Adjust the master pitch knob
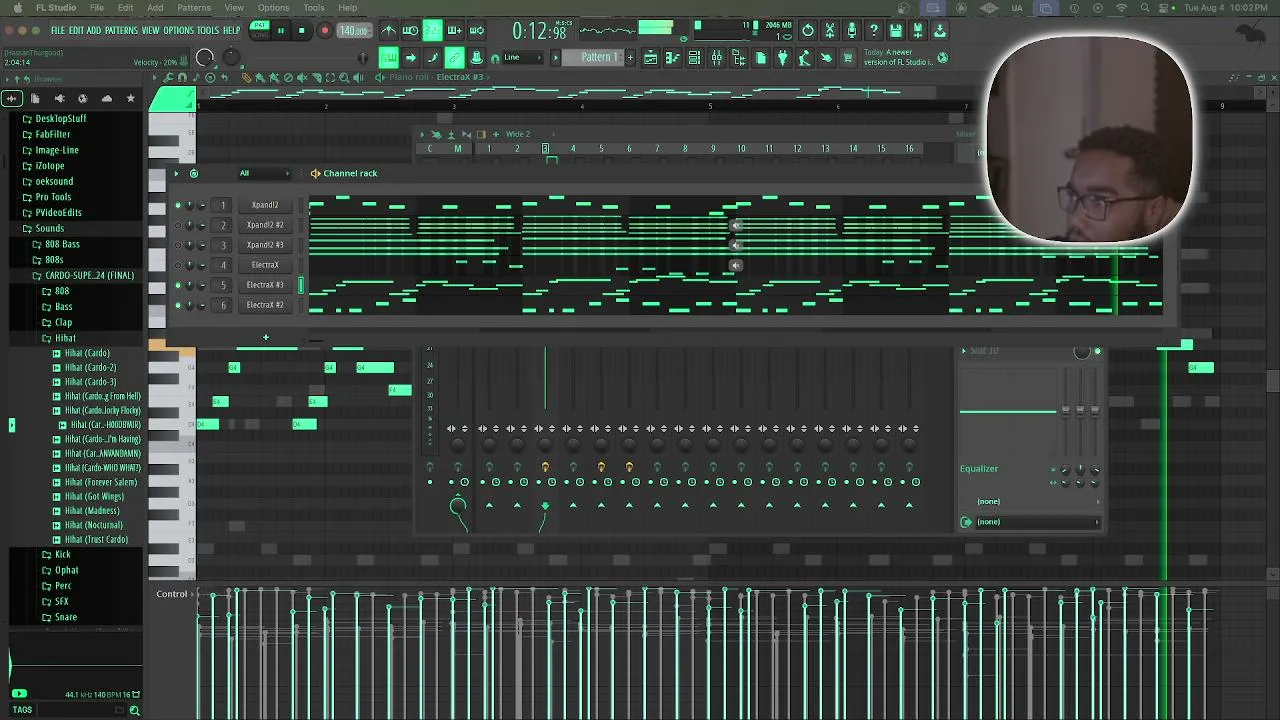Screen dimensions: 1280x720 tap(231, 58)
